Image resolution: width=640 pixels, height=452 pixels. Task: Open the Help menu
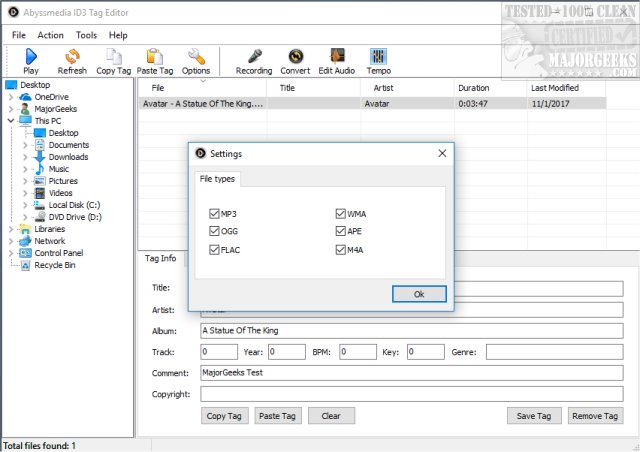[118, 35]
